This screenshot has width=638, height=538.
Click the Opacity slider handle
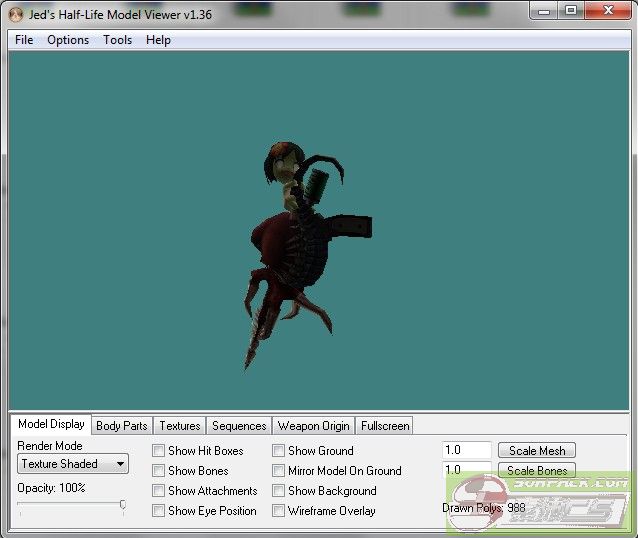(x=122, y=506)
